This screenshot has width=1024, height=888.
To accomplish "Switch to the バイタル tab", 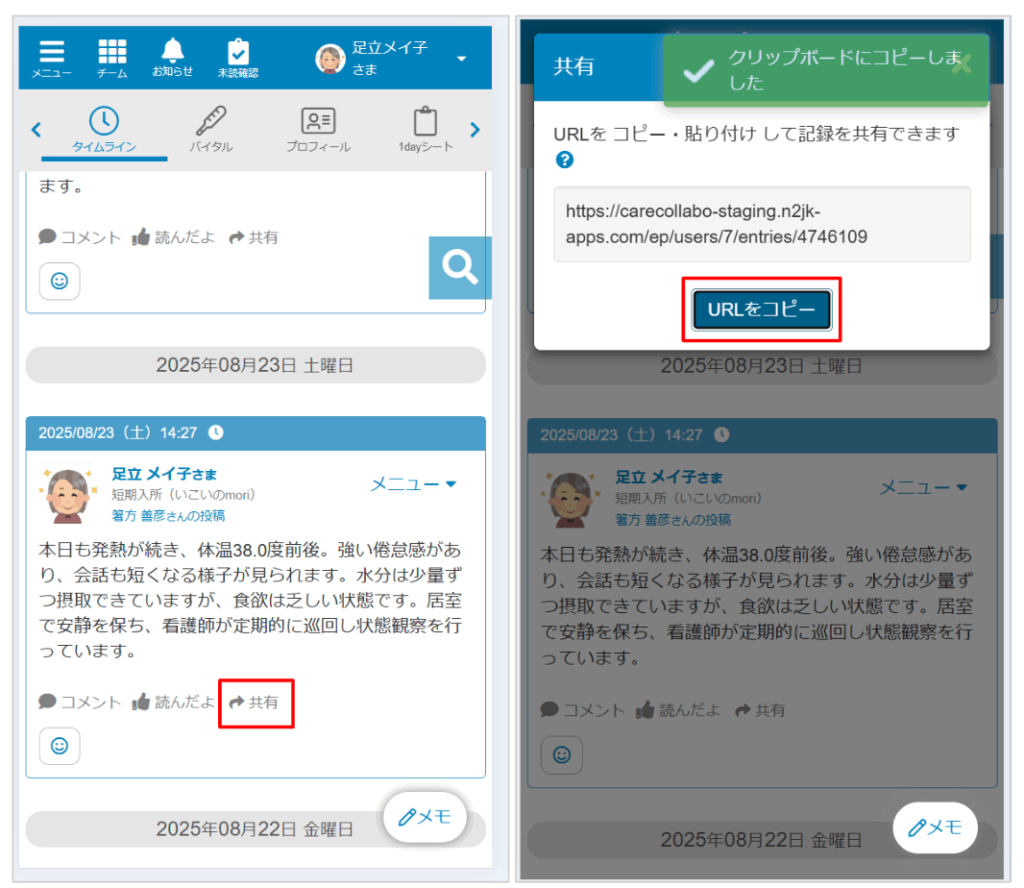I will (x=211, y=129).
